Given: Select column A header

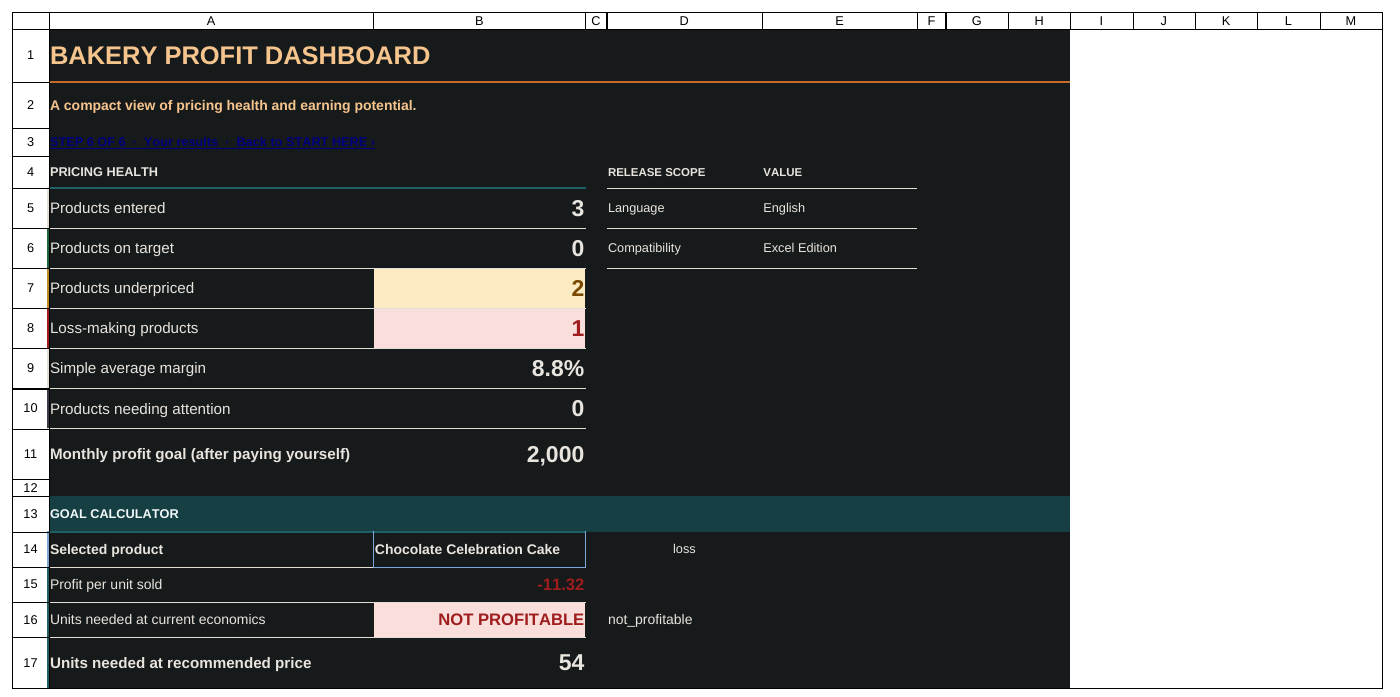Looking at the screenshot, I should (x=211, y=21).
